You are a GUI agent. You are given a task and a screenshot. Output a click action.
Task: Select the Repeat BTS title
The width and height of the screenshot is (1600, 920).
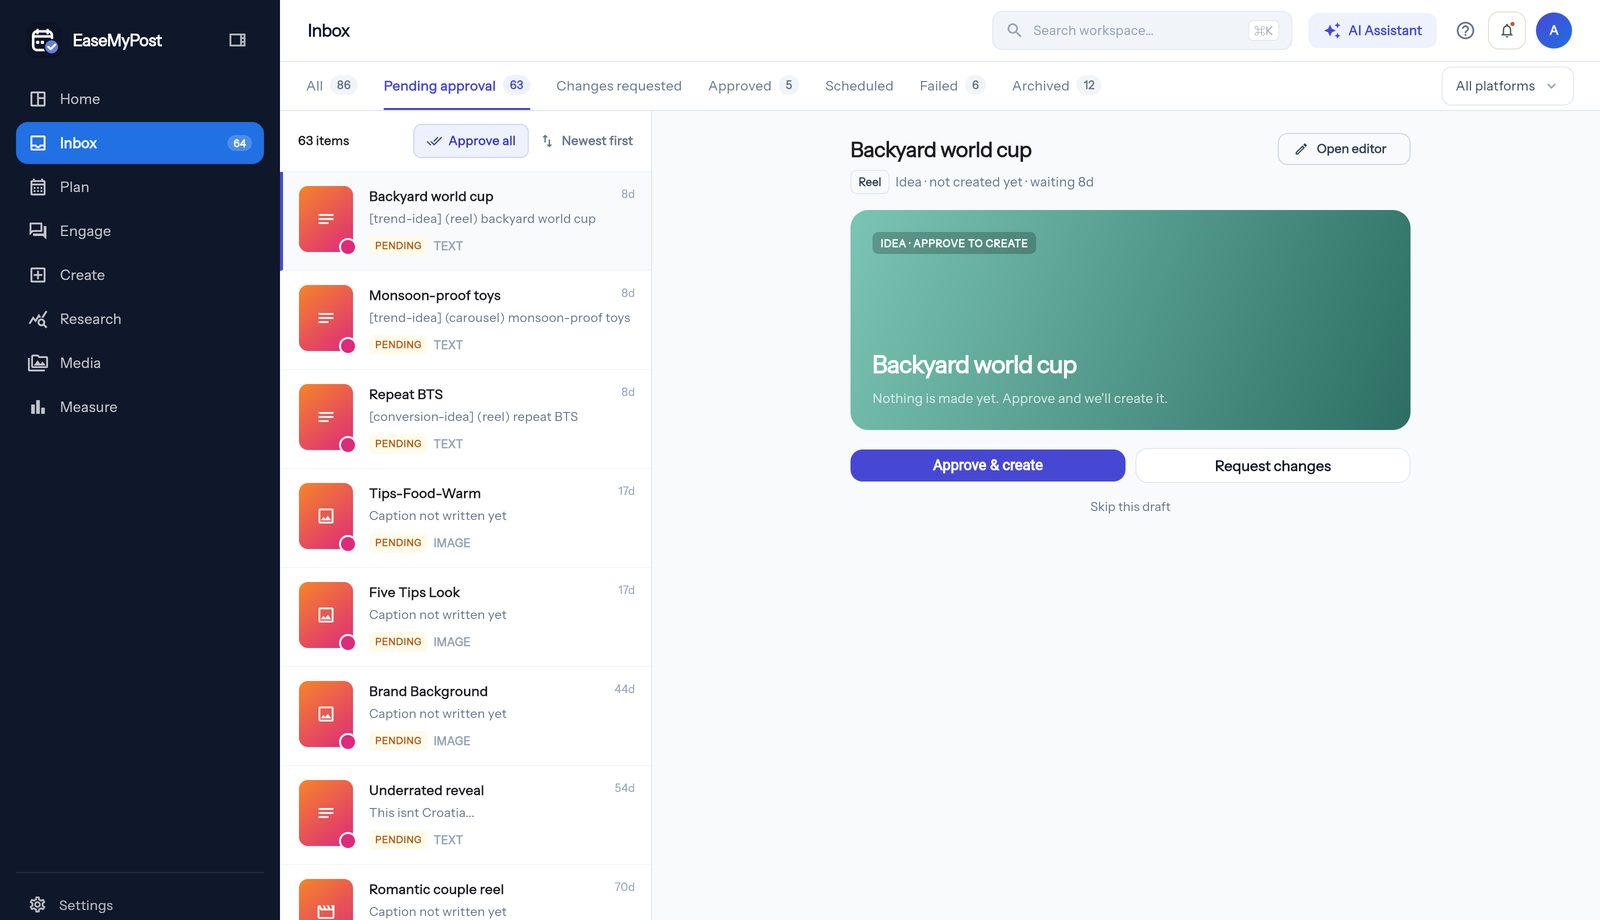(x=406, y=395)
